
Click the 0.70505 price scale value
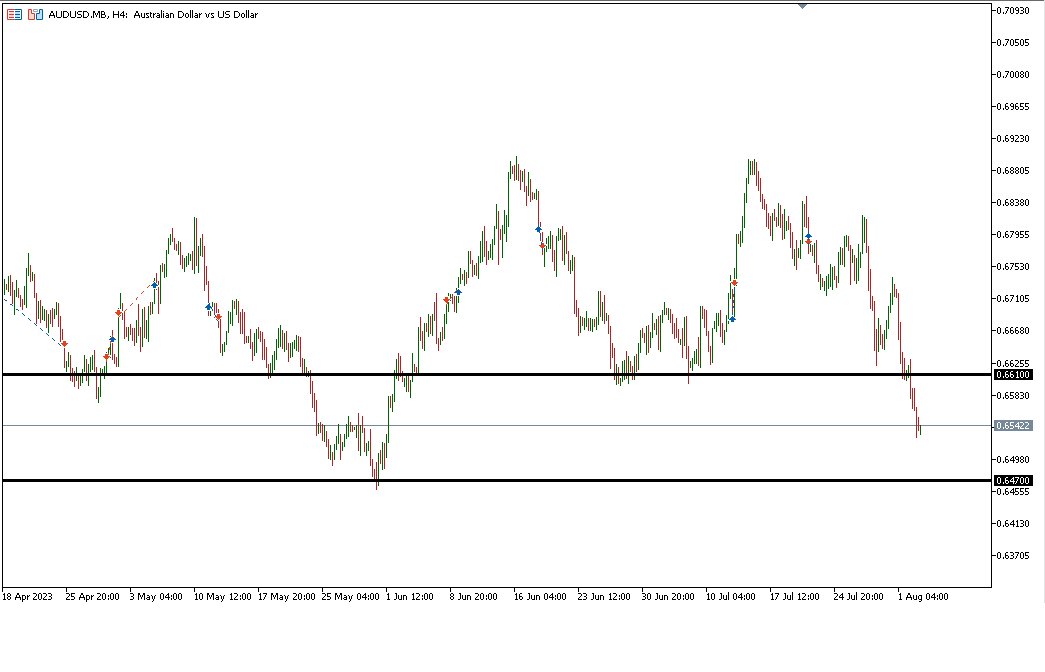[x=1012, y=43]
